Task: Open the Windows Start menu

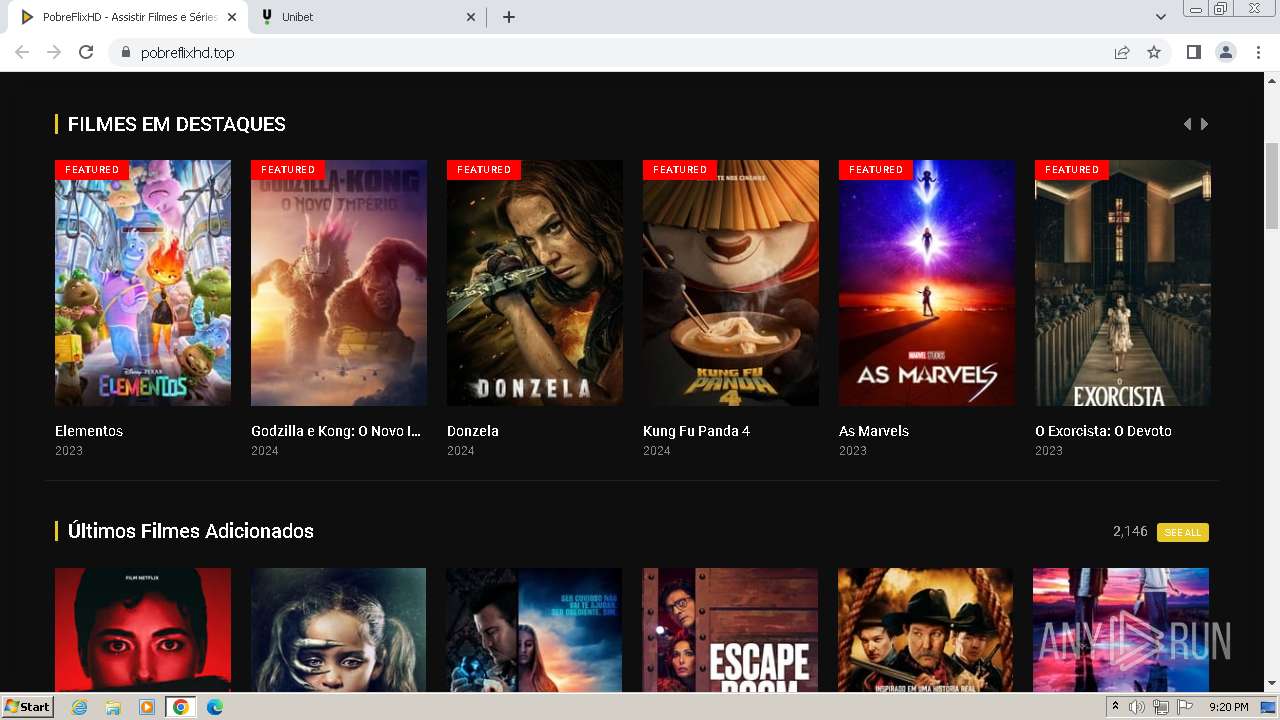Action: pos(28,706)
